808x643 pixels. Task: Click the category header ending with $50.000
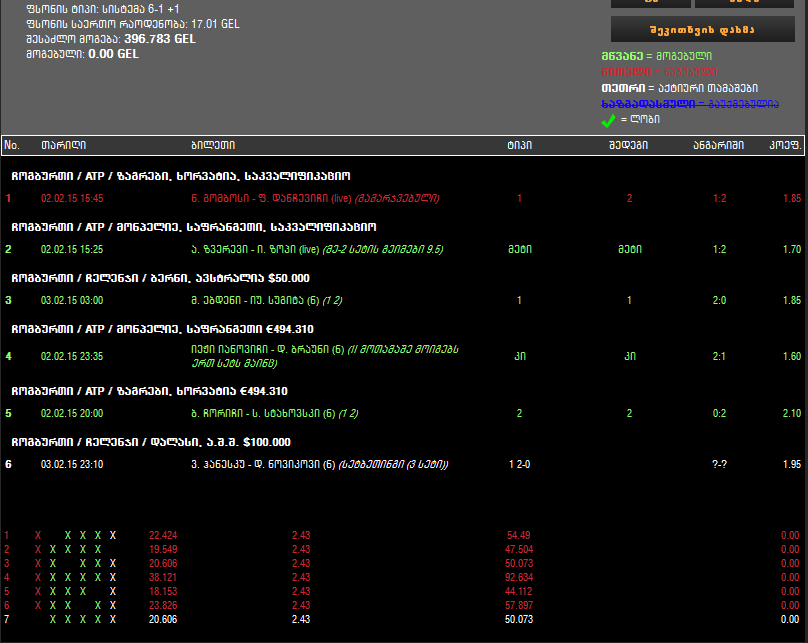click(x=160, y=278)
